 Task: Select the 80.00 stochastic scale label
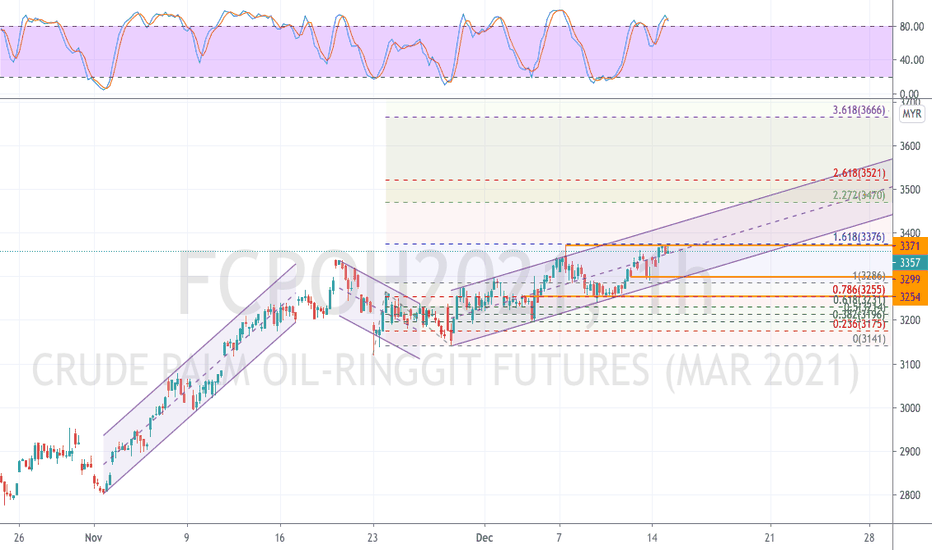point(912,27)
